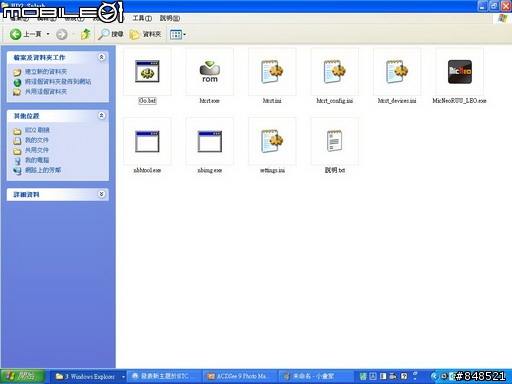Screen dimensions: 512x384
Task: Select the Go.bat batch file icon
Action: [x=147, y=72]
